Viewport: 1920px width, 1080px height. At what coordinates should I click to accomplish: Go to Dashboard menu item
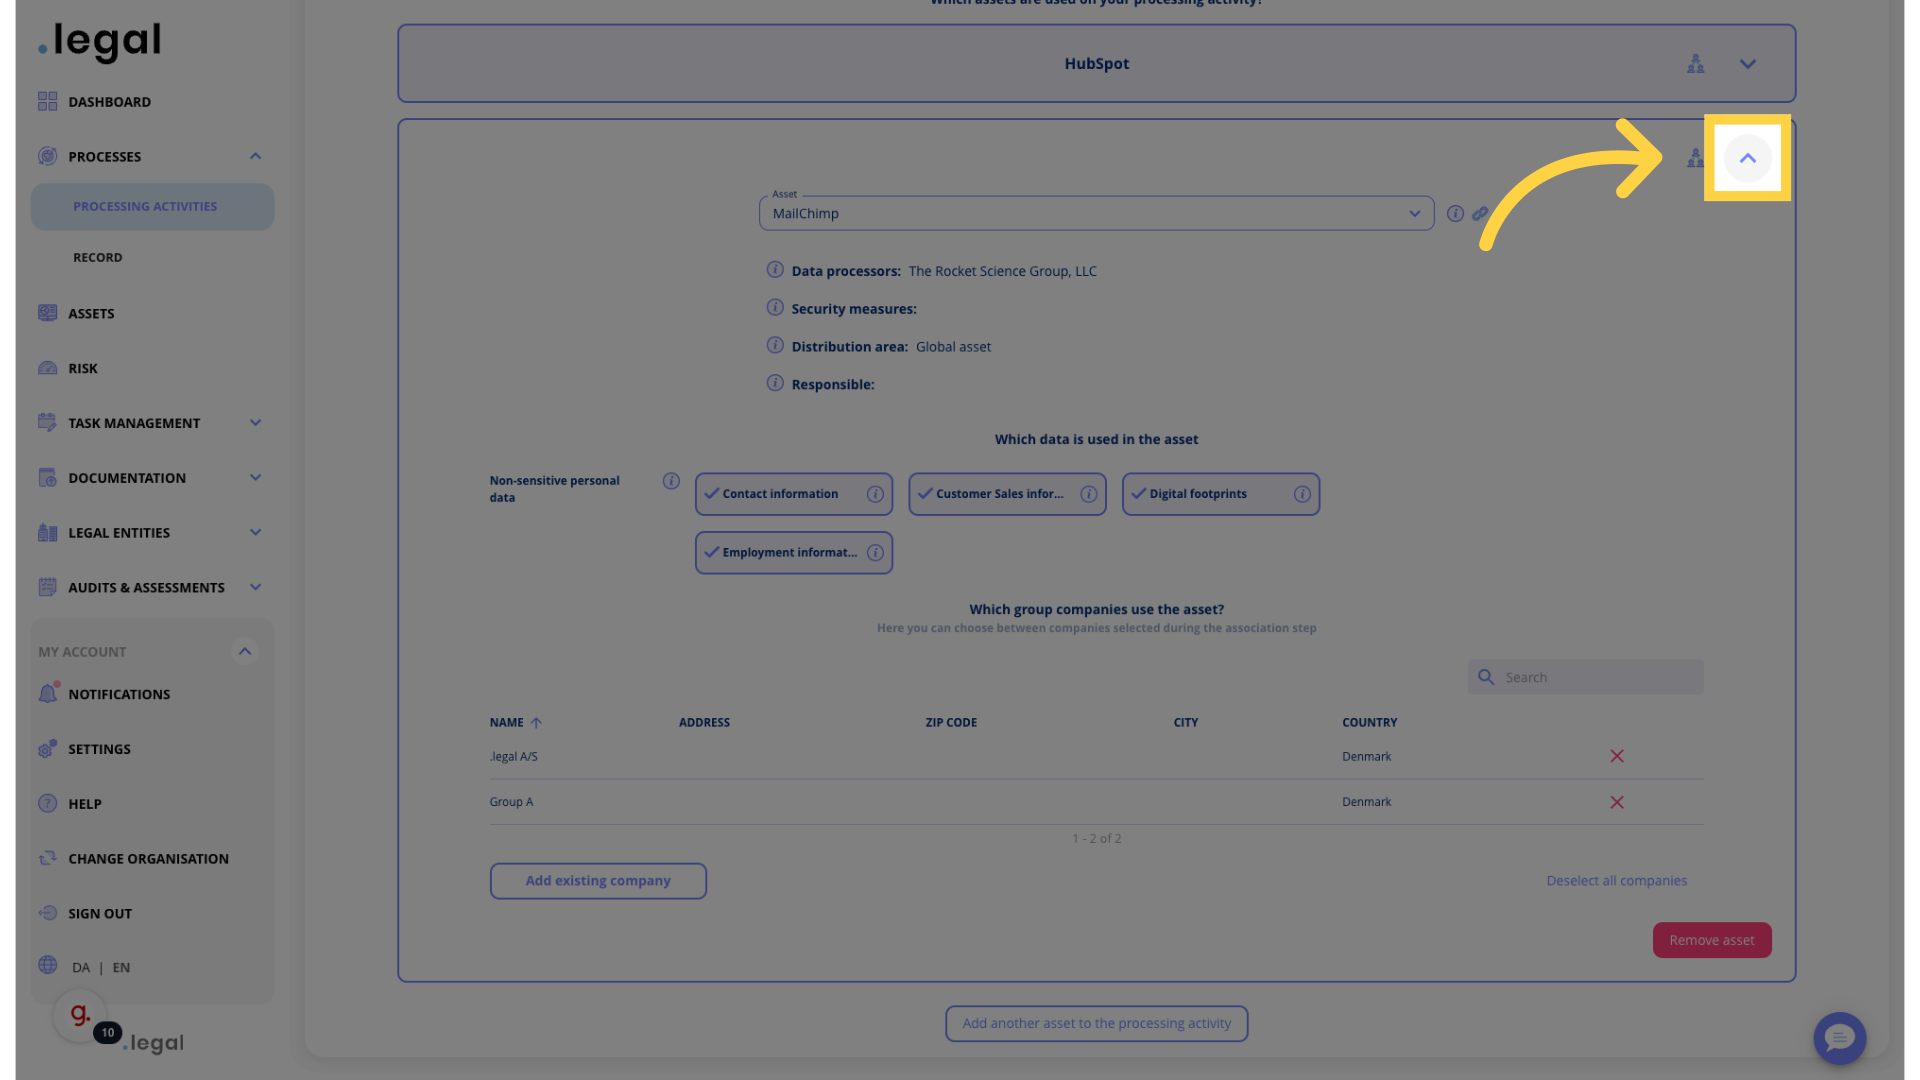[109, 101]
